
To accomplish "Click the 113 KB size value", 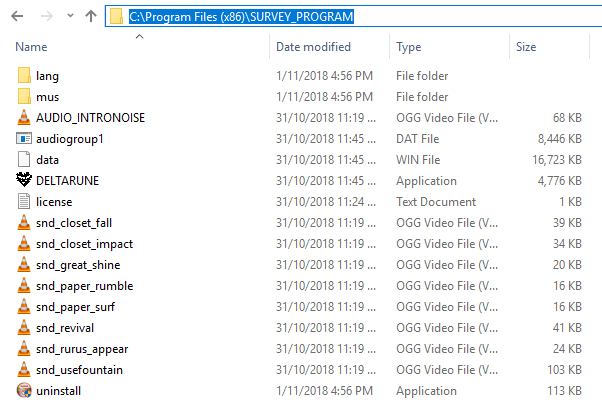I will click(564, 391).
